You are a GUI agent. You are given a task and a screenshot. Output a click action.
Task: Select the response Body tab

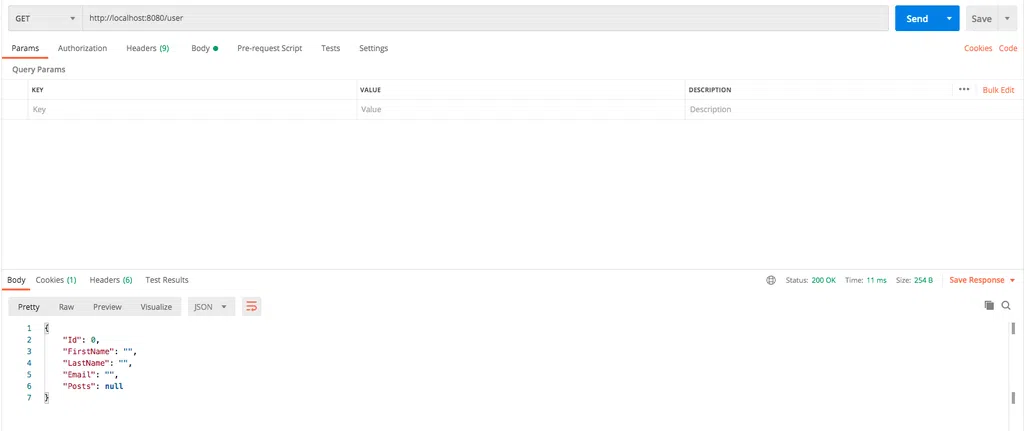(16, 280)
